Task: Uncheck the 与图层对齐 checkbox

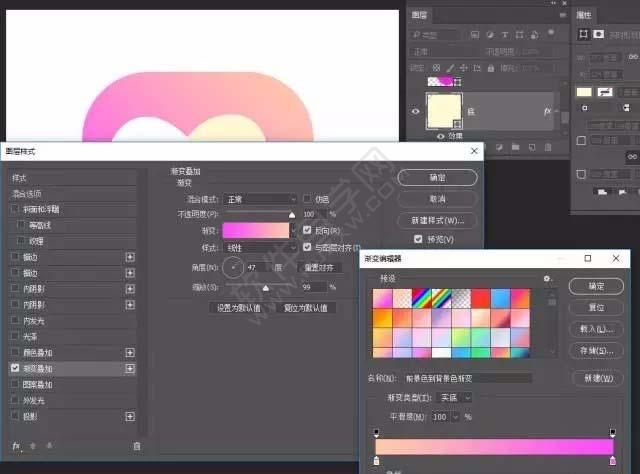Action: [307, 247]
